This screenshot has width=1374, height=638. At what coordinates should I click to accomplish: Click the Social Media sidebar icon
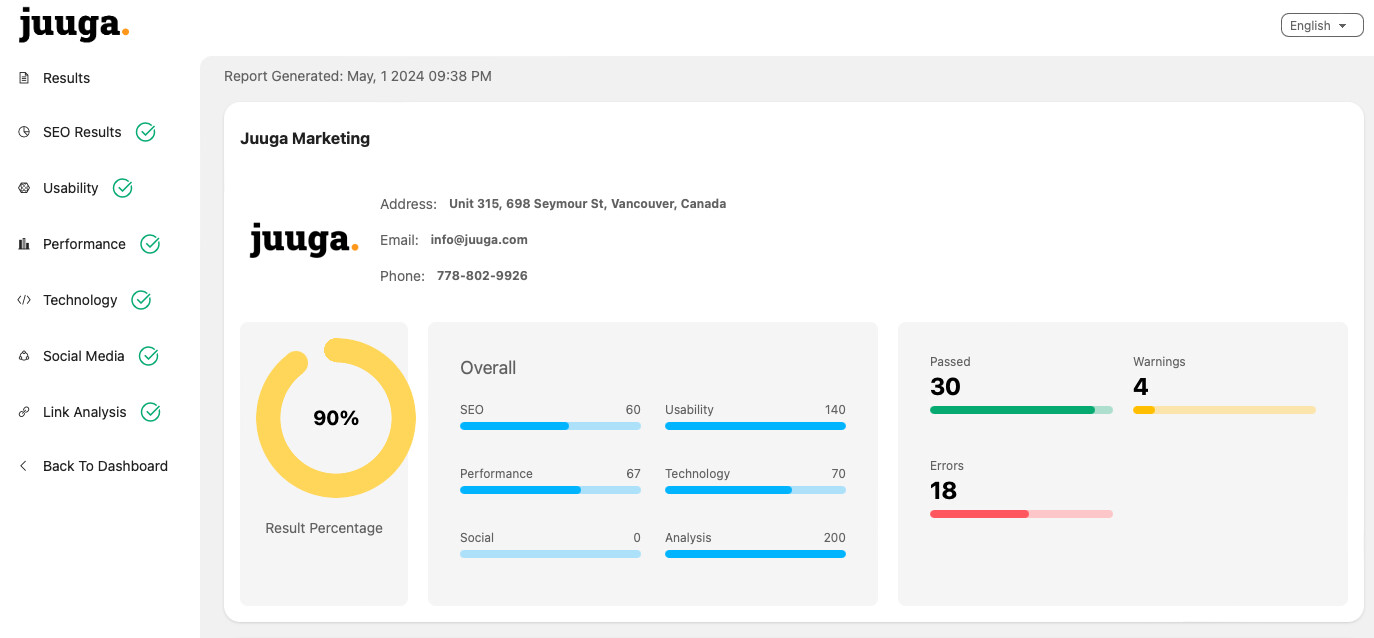(24, 356)
